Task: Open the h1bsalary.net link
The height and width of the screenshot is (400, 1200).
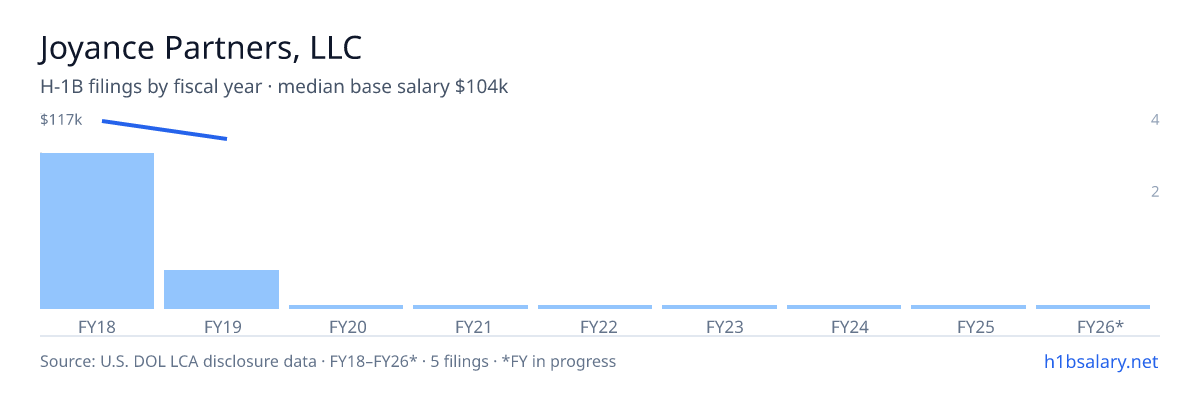Action: (x=1100, y=361)
